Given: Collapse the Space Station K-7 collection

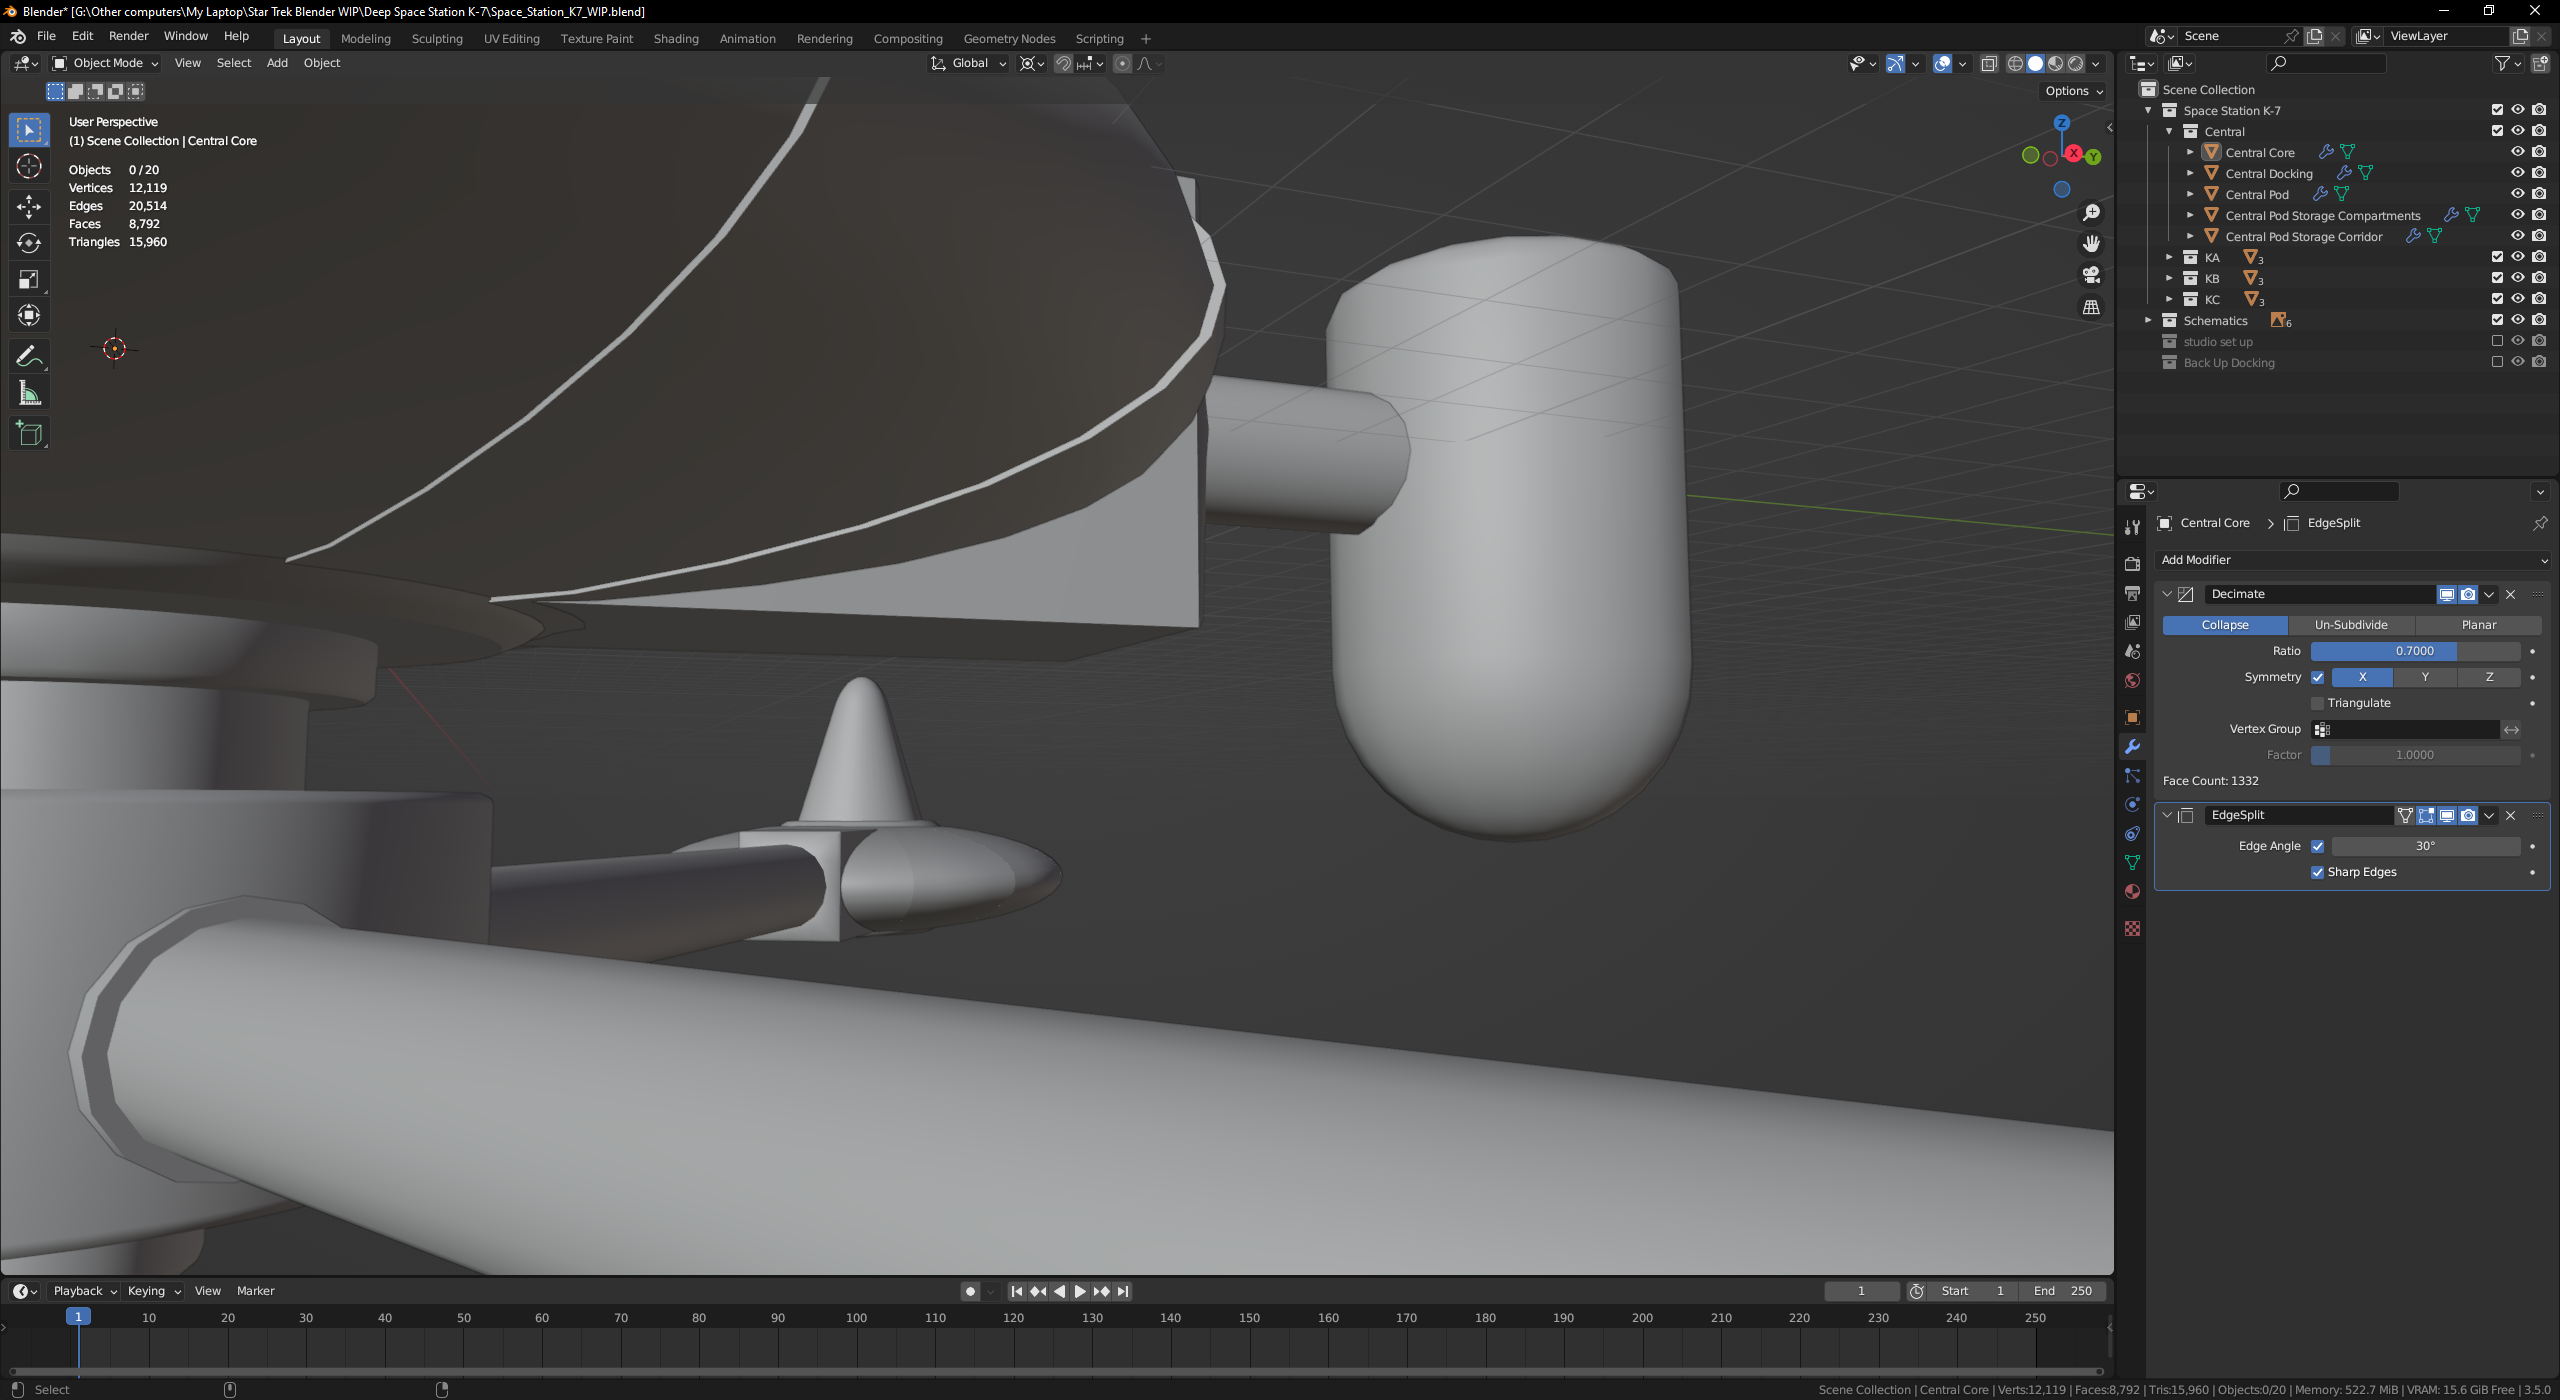Looking at the screenshot, I should pos(2148,110).
